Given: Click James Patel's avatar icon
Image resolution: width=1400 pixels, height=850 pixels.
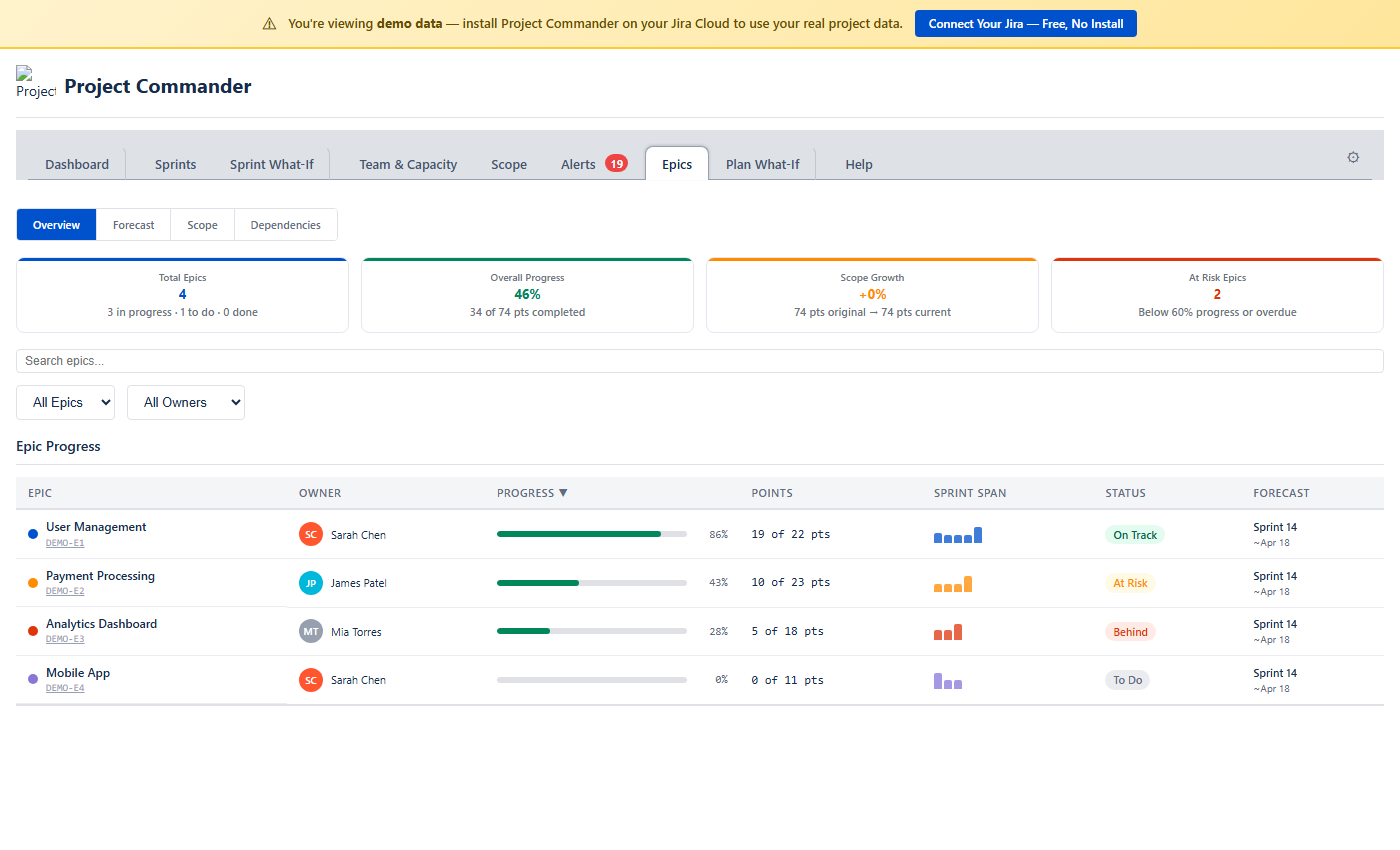Looking at the screenshot, I should [x=311, y=582].
